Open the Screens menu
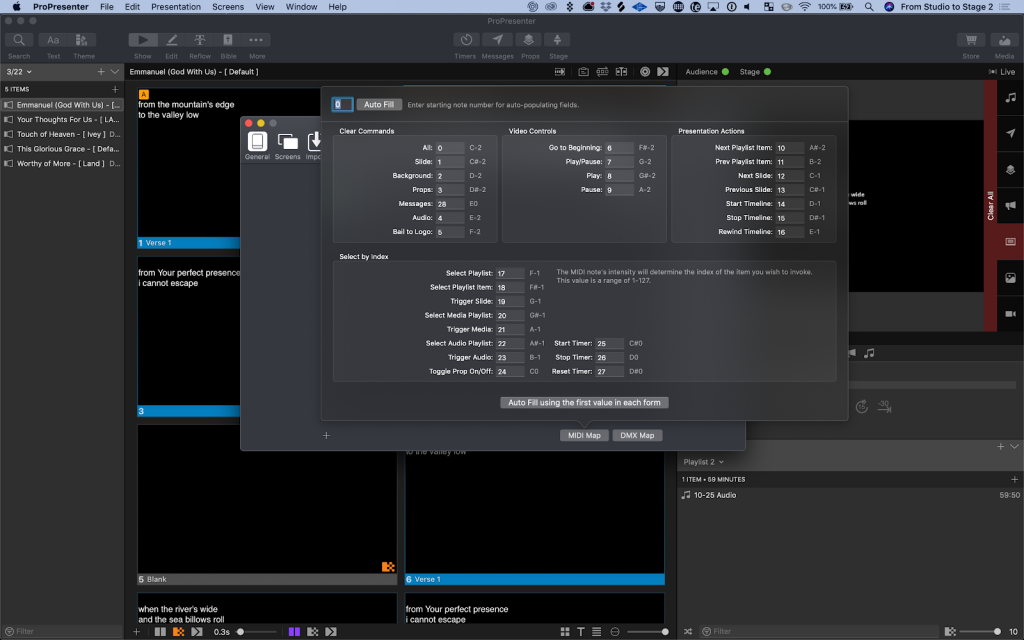The width and height of the screenshot is (1024, 640). 228,7
